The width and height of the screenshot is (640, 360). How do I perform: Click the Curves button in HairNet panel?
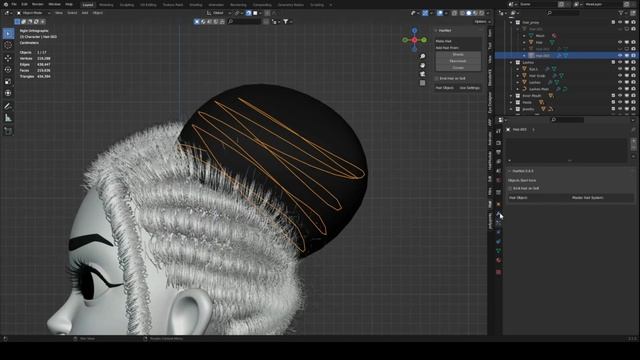coord(458,67)
